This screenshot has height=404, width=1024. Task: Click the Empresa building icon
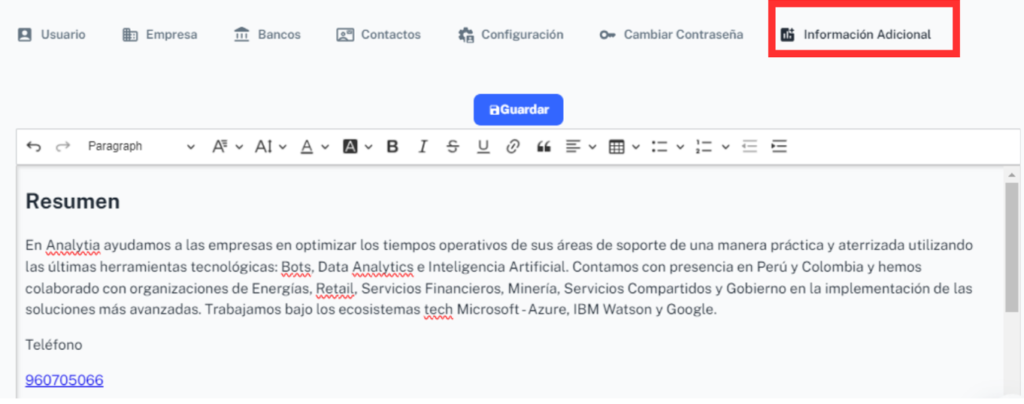pos(130,35)
